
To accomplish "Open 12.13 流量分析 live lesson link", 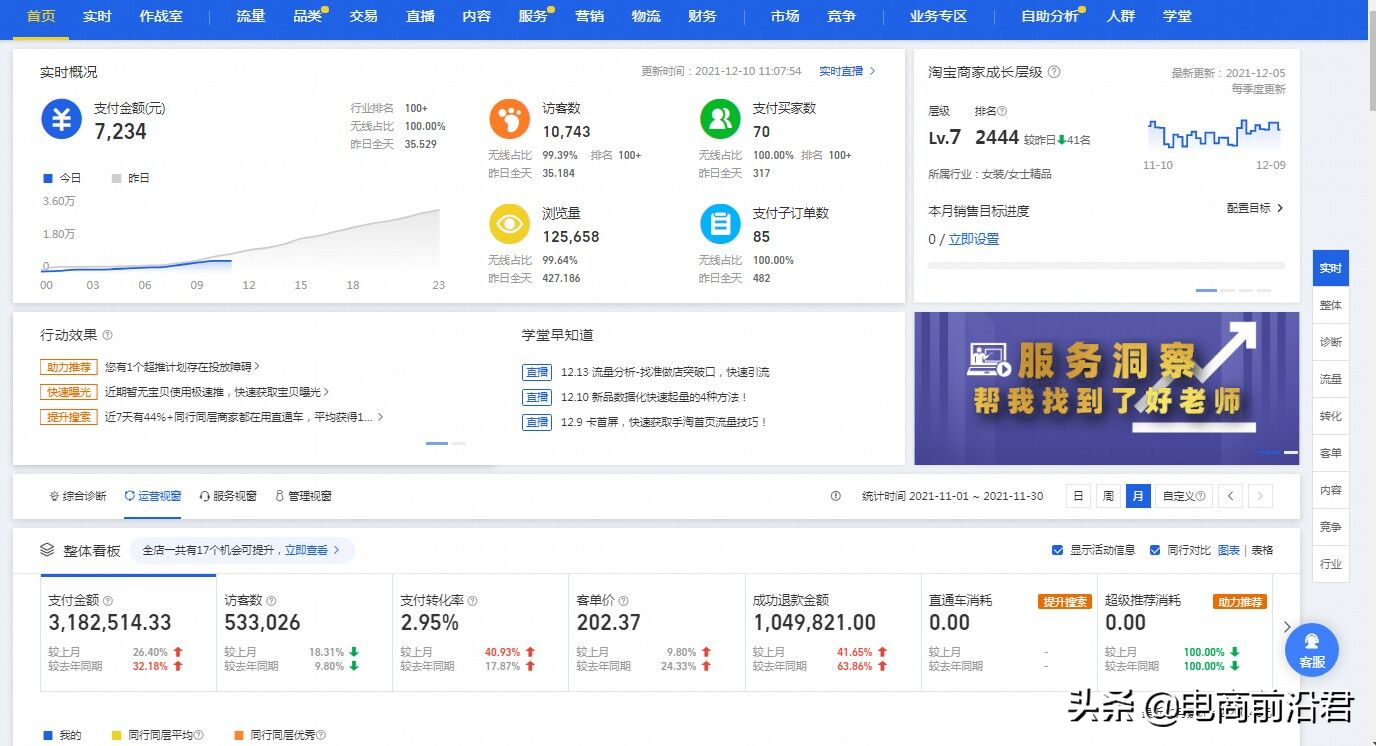I will point(665,372).
